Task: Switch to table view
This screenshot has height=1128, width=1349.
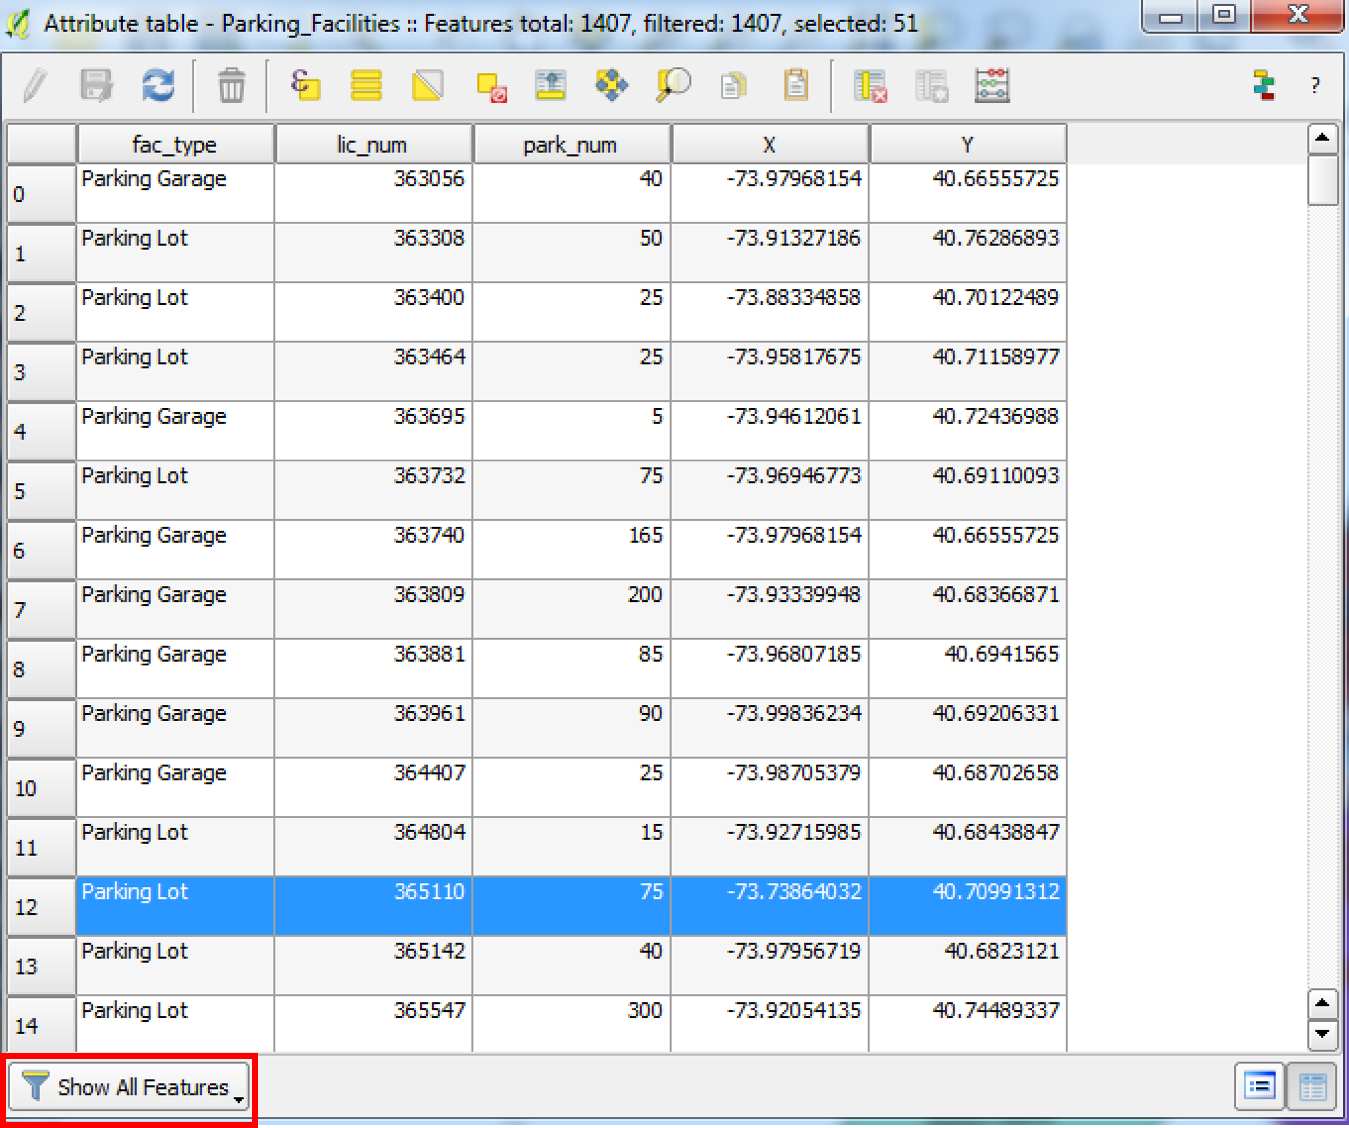Action: [1312, 1086]
